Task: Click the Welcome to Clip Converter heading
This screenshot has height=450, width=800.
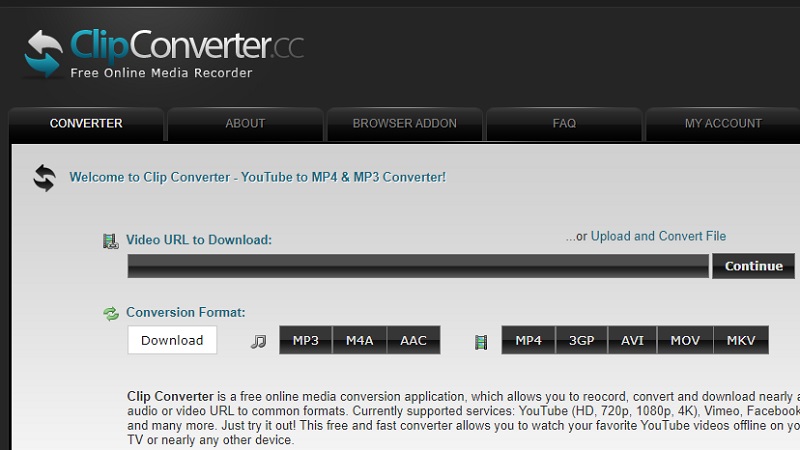Action: 258,177
